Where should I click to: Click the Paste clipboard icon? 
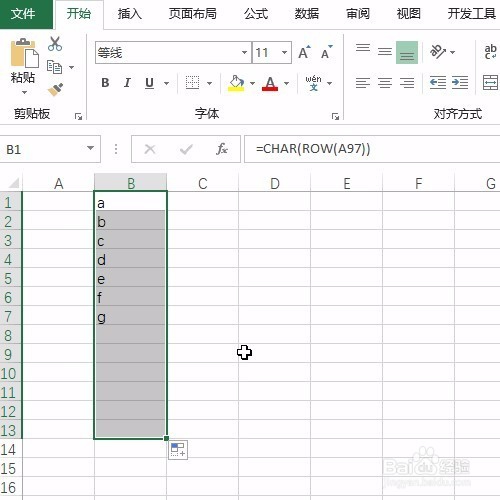(24, 53)
